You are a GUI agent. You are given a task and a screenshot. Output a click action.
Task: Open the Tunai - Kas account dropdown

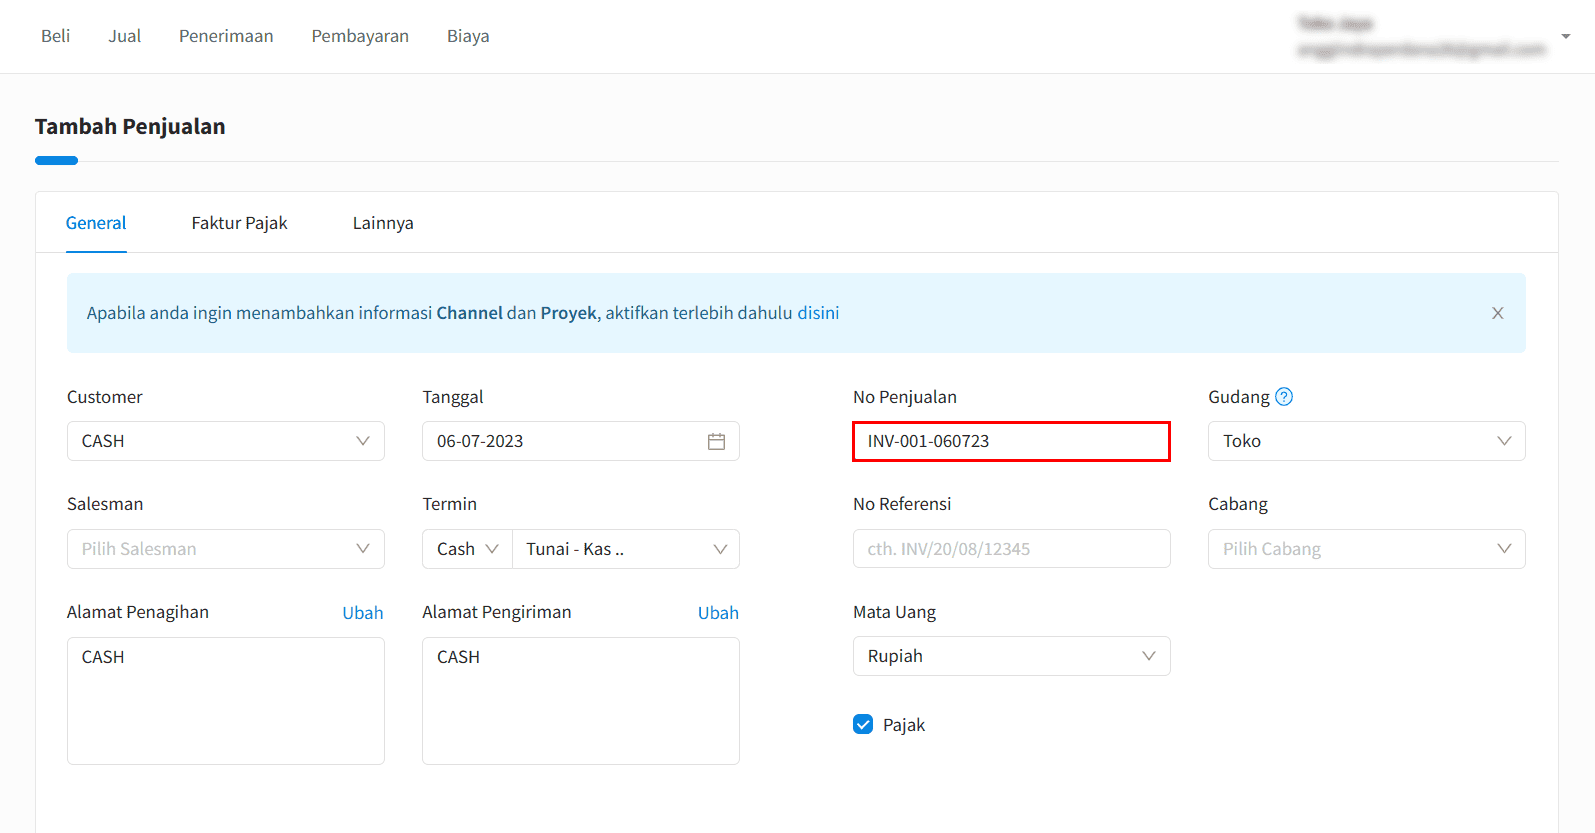(626, 549)
